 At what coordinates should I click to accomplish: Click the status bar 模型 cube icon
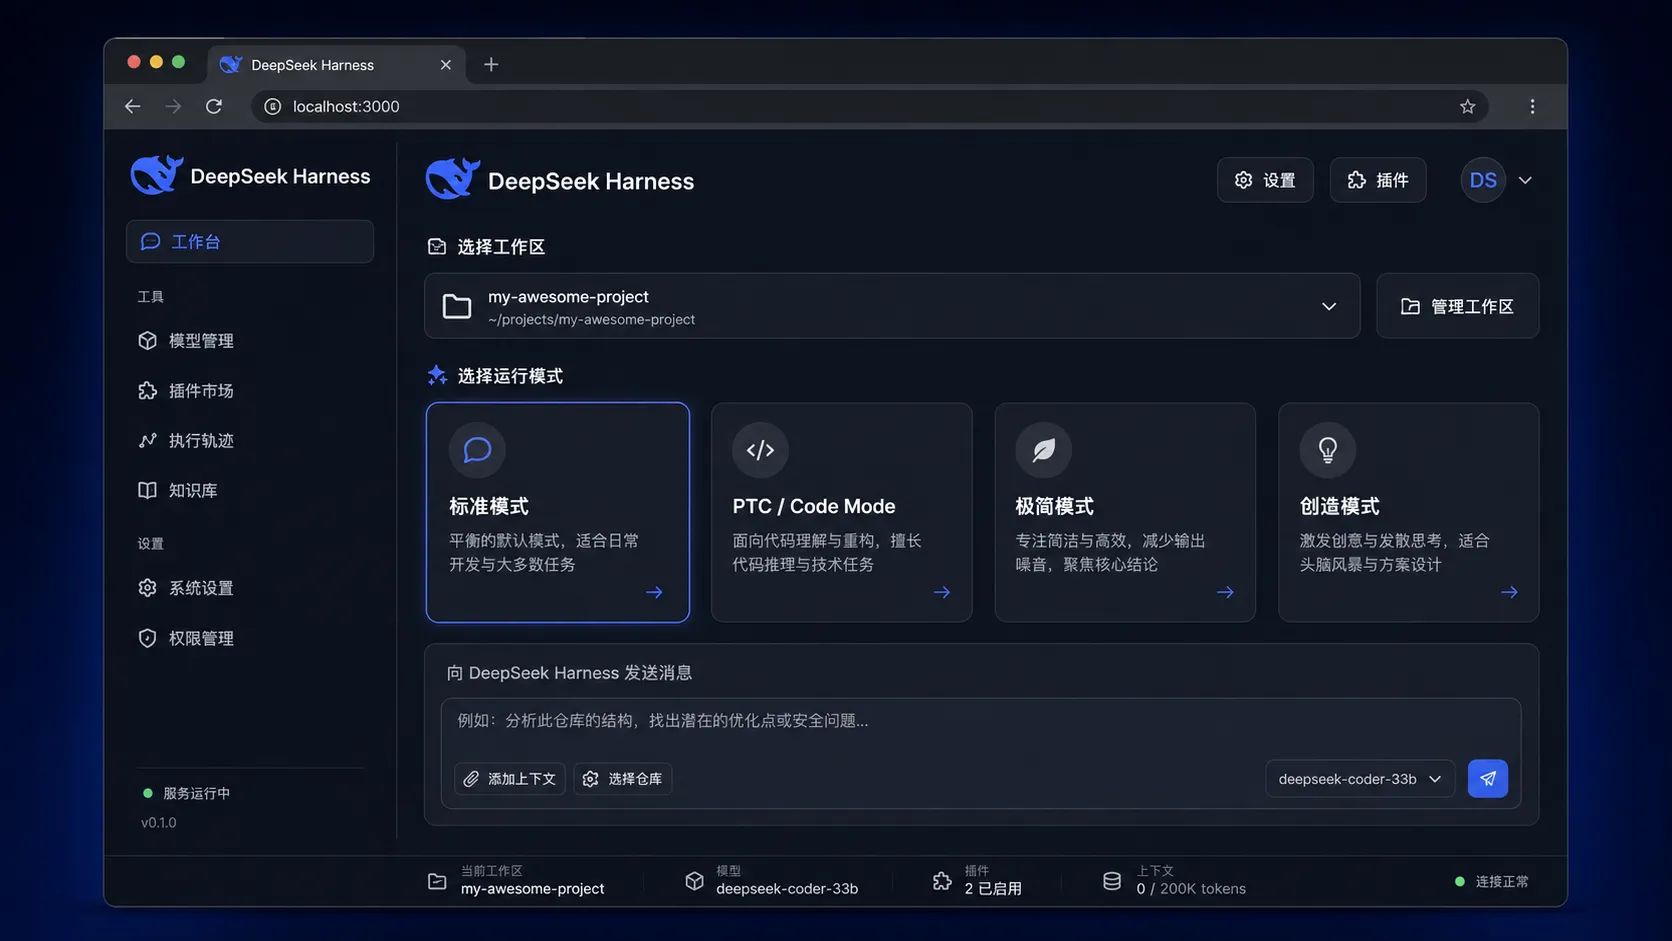point(694,881)
